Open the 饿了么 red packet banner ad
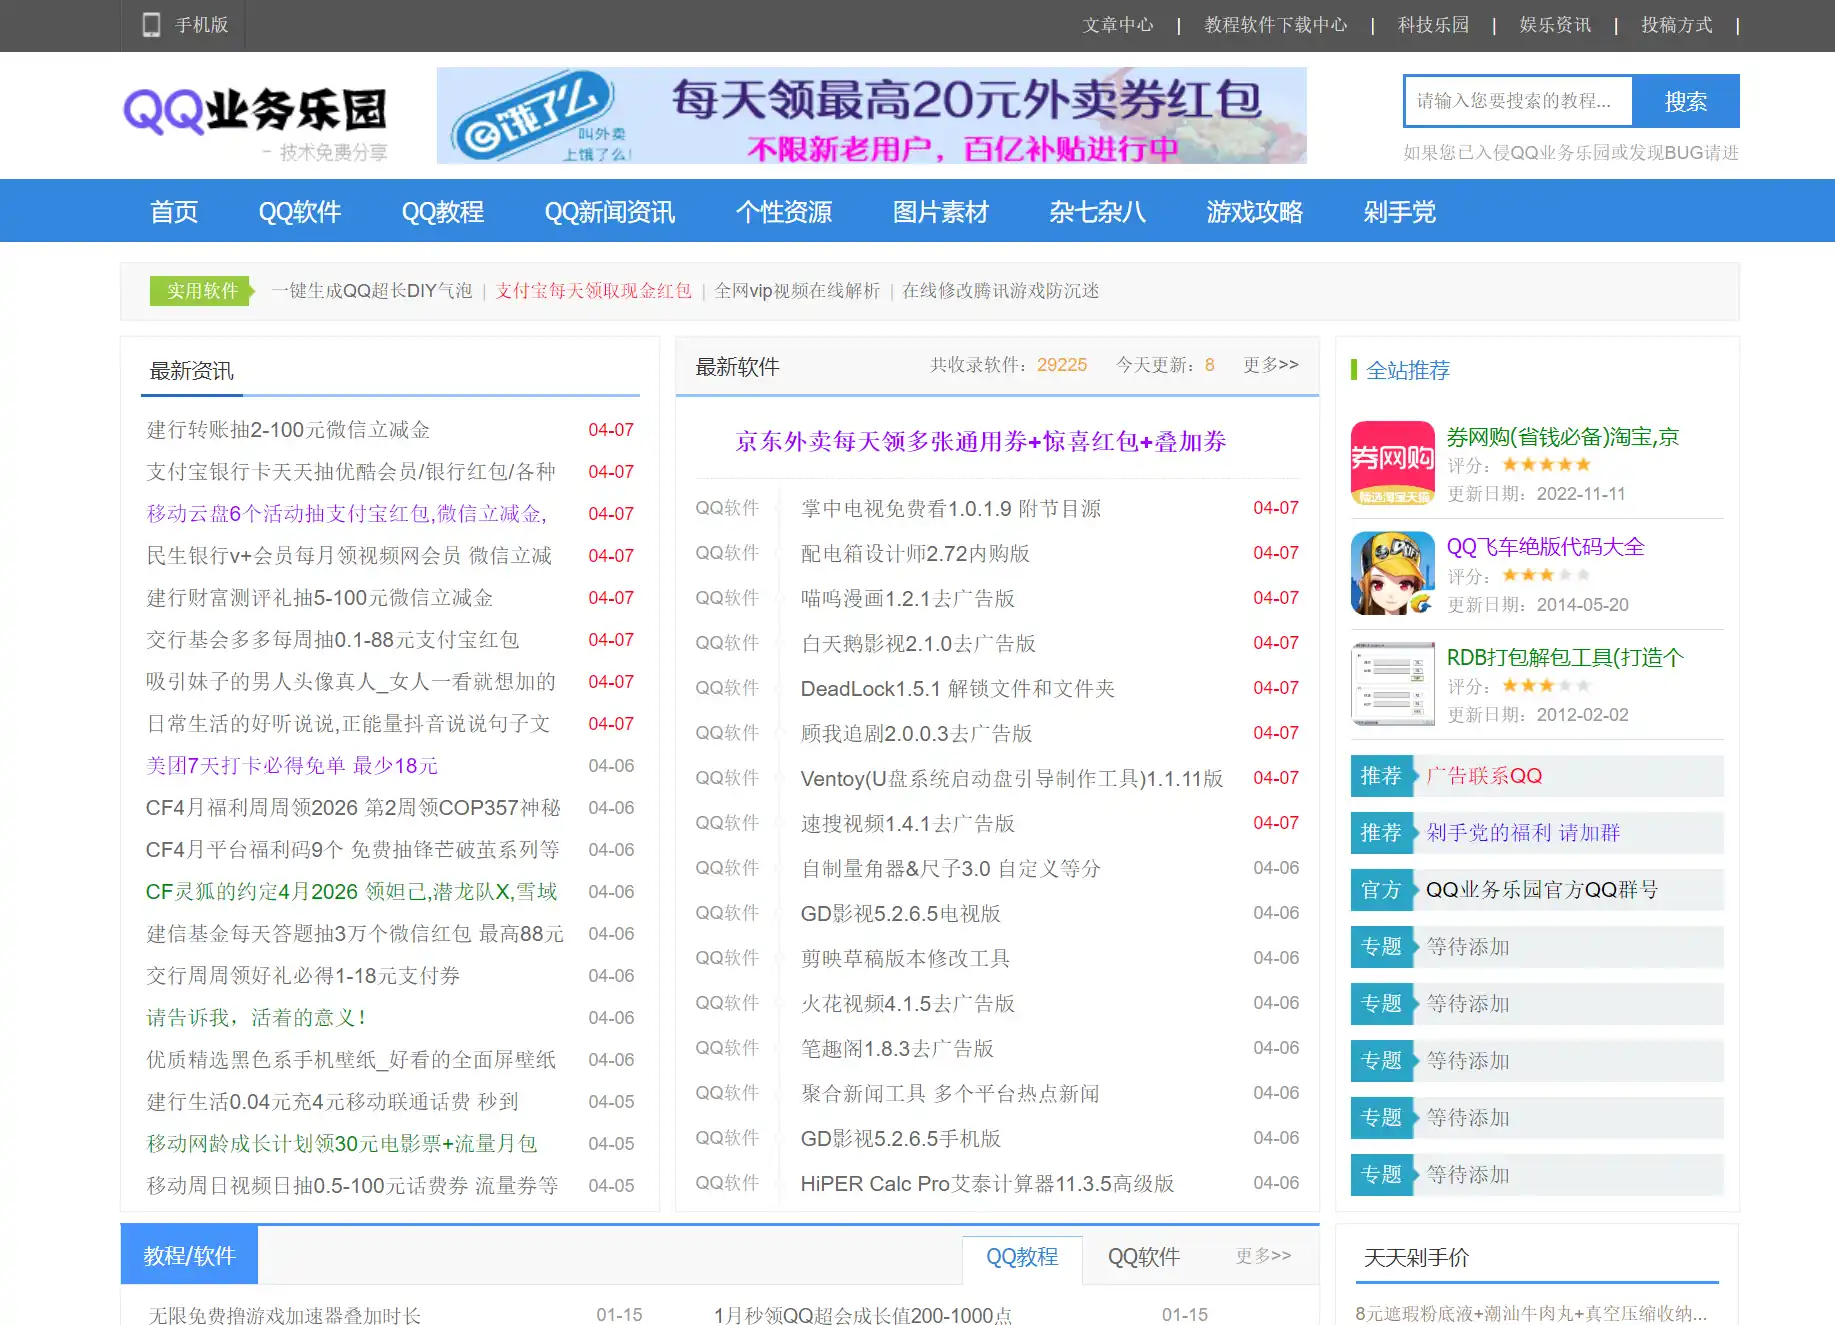 coord(871,116)
